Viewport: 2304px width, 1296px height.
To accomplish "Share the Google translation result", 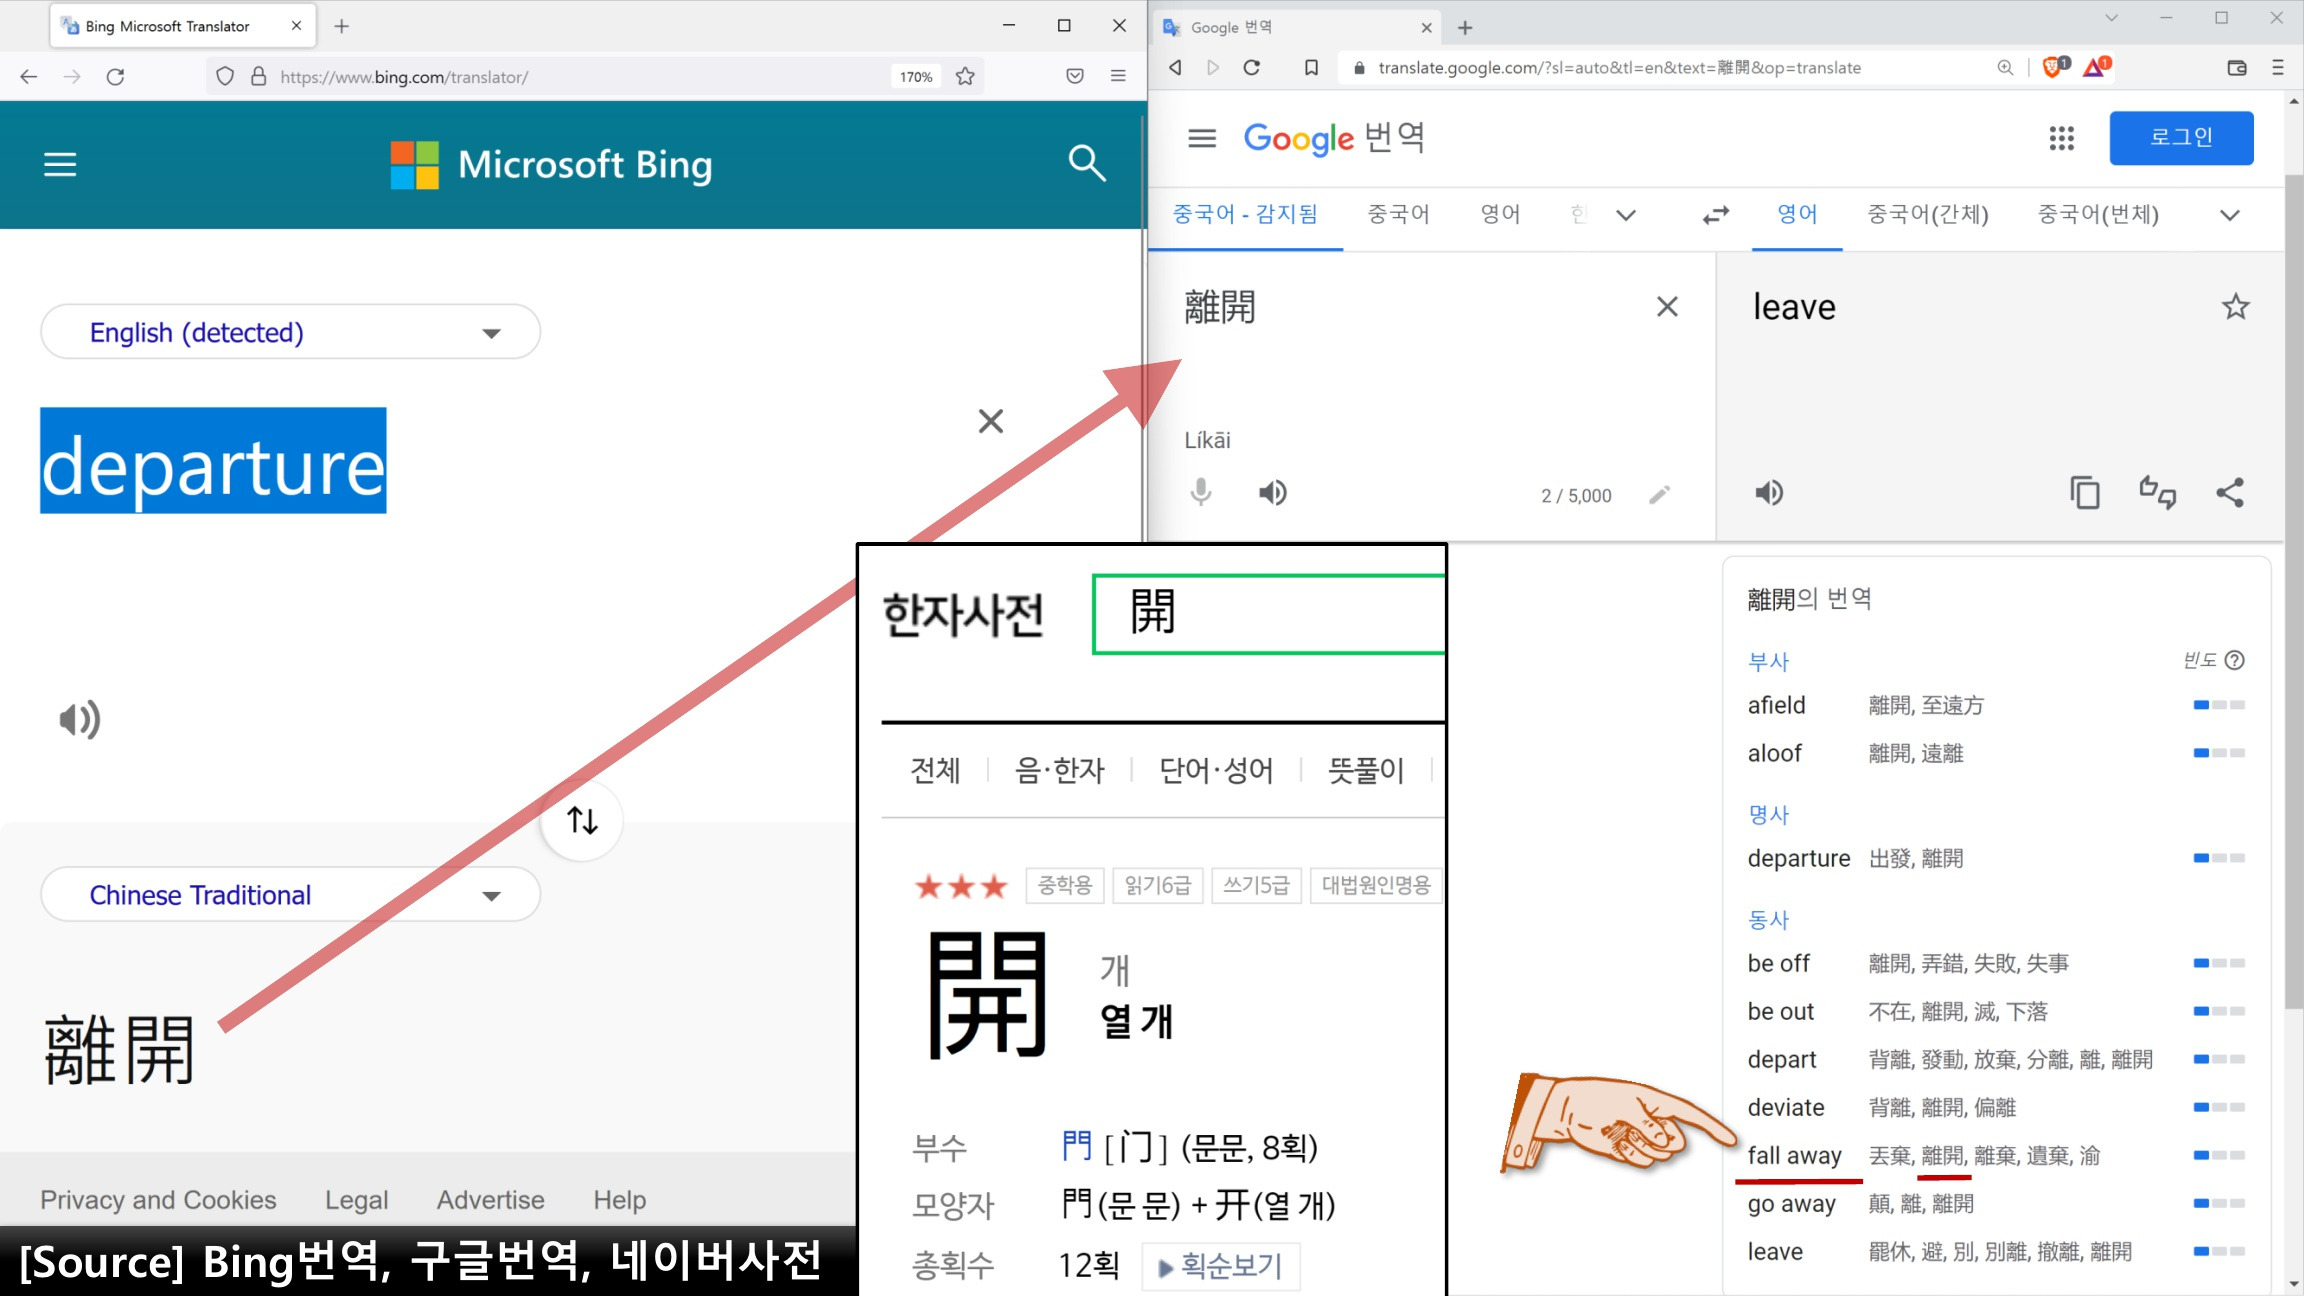I will tap(2230, 493).
